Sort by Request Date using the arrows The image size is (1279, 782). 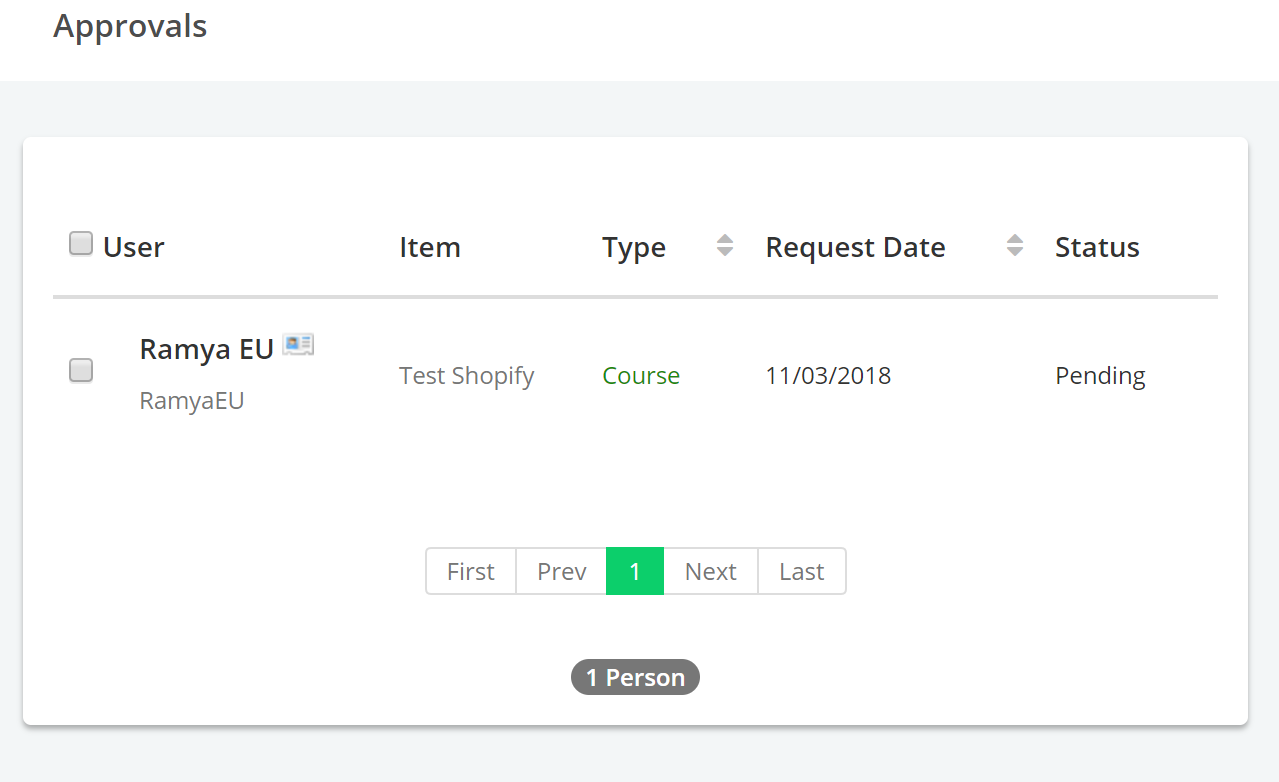1015,245
